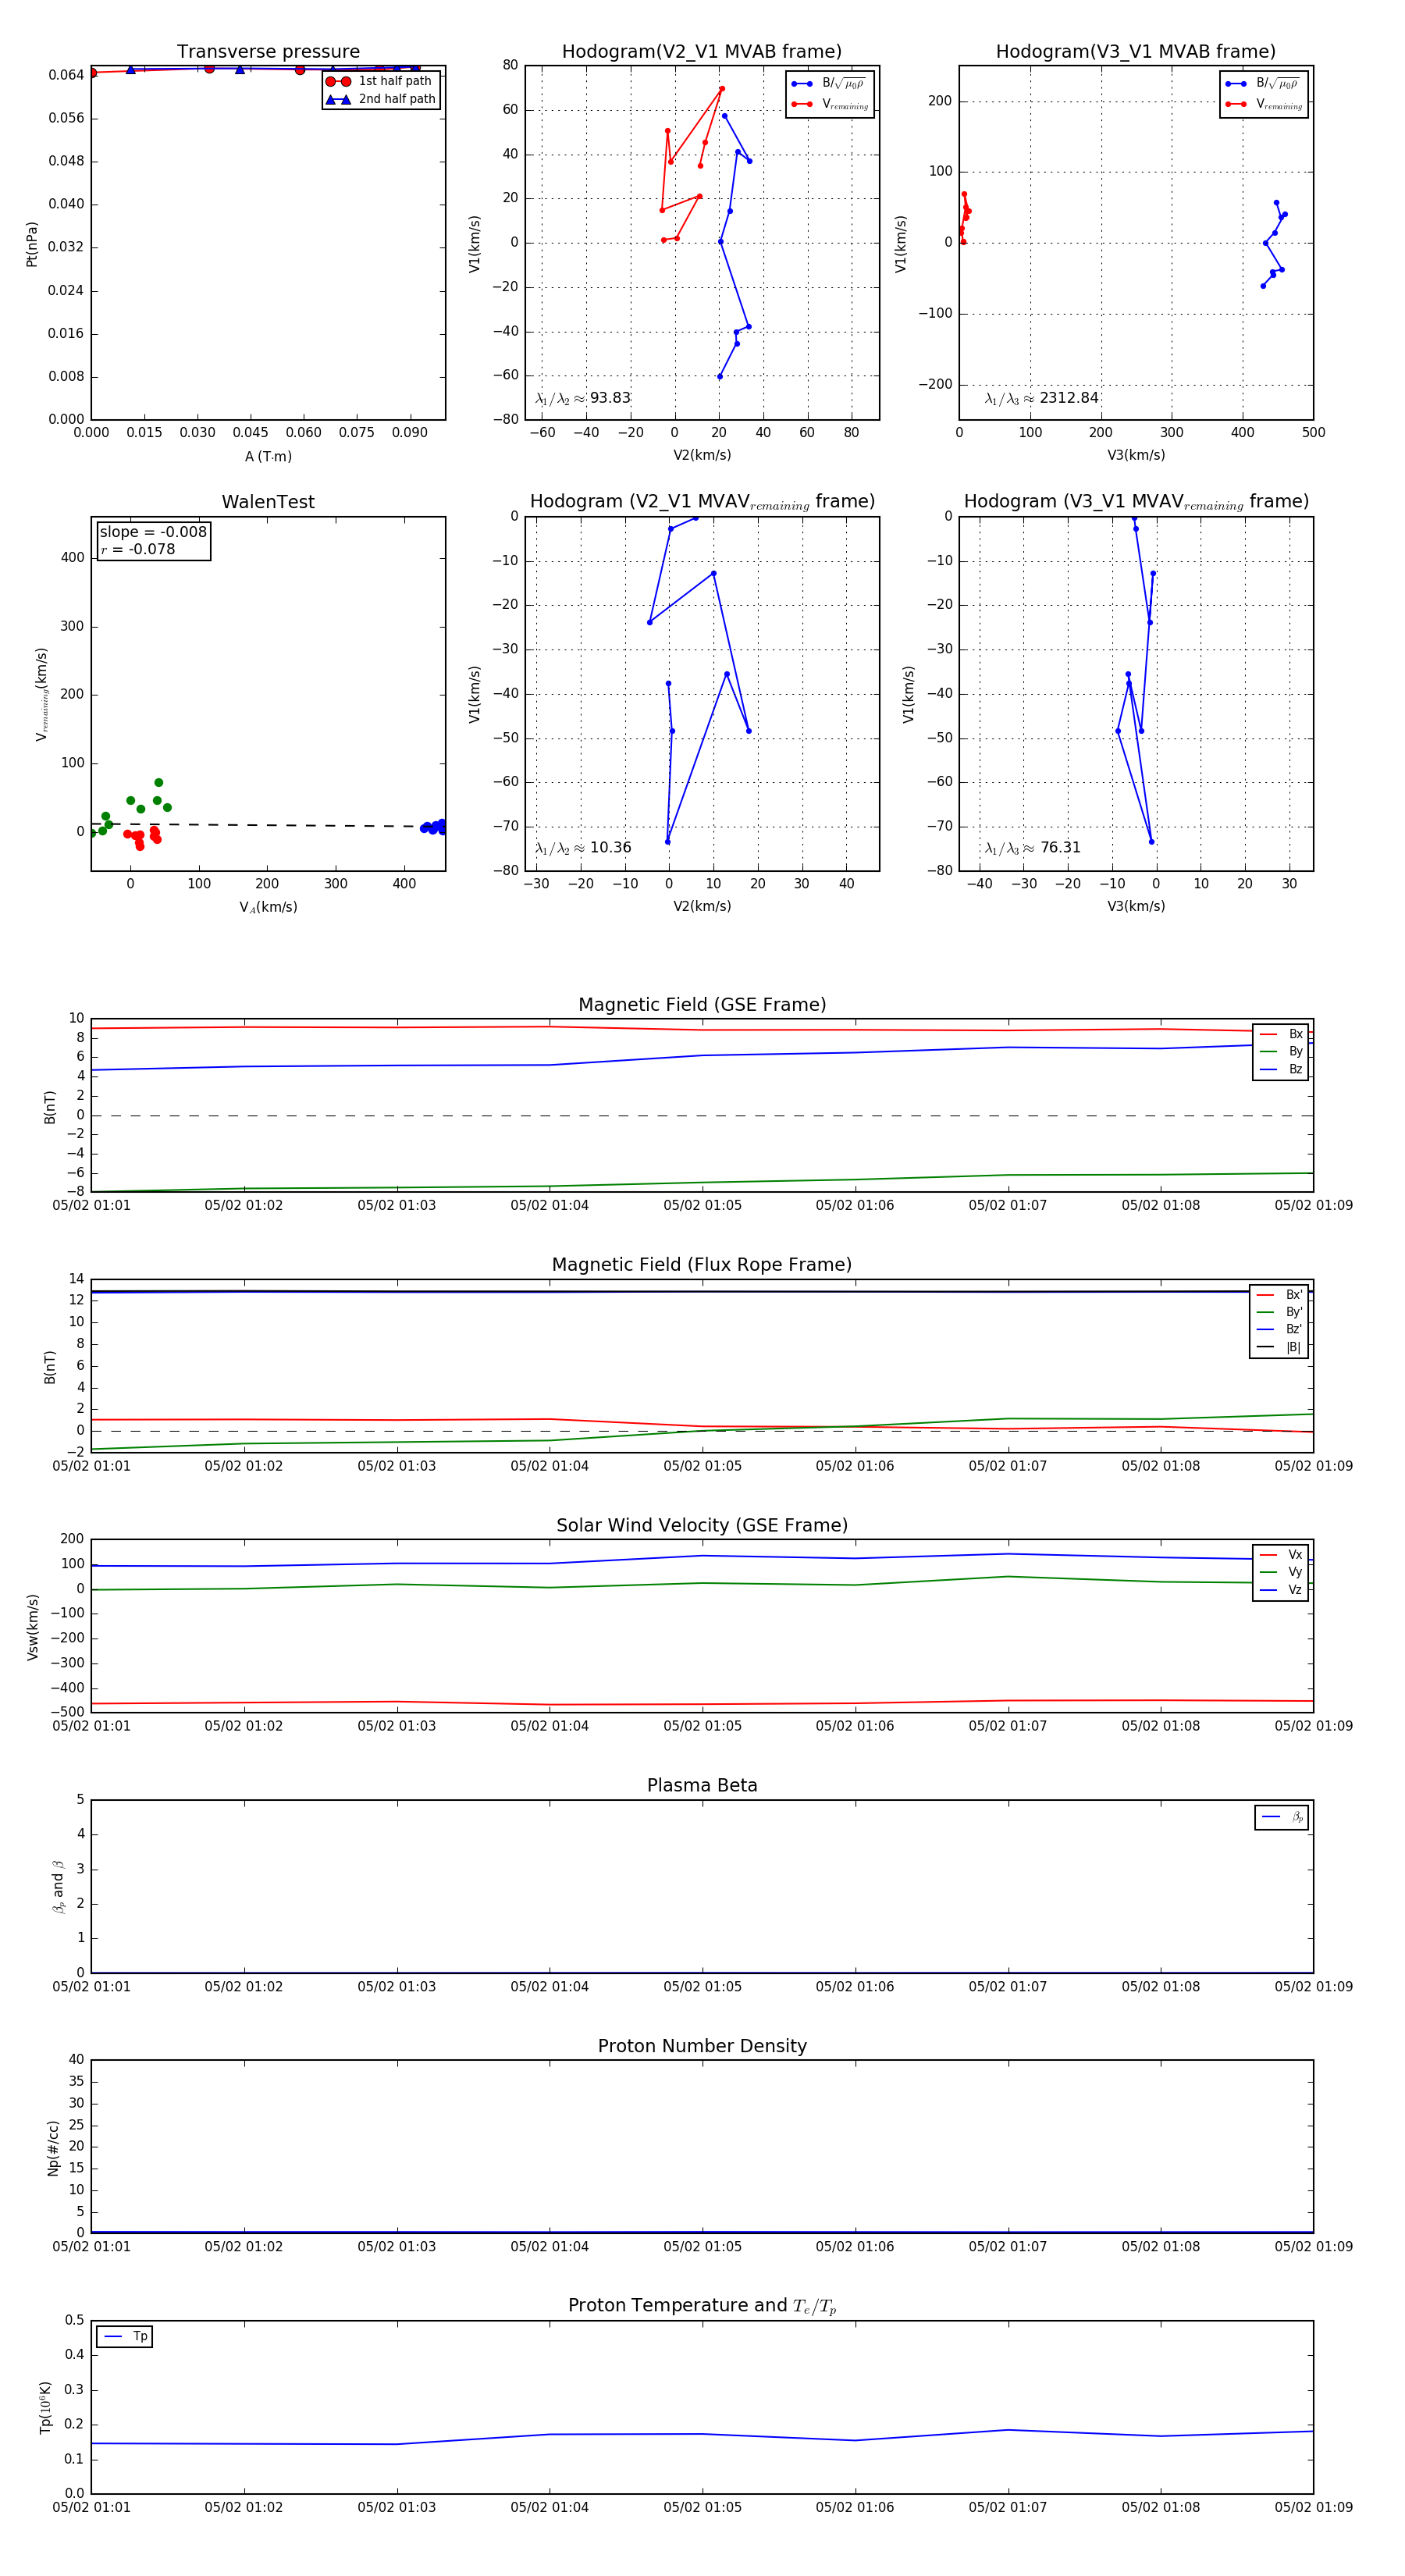Click the eigenvalue ratio text '93.83'
The width and height of the screenshot is (1405, 2576).
(x=610, y=398)
